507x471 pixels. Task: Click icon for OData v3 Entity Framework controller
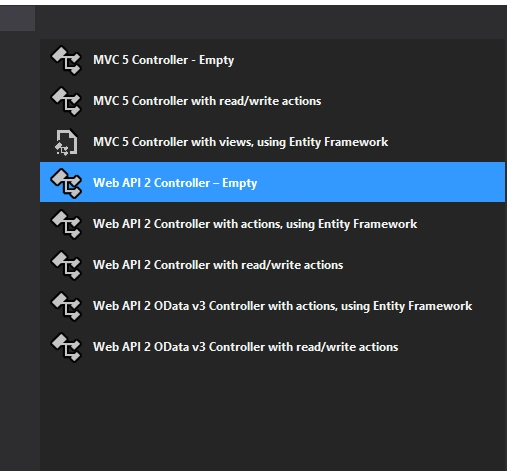click(x=66, y=306)
